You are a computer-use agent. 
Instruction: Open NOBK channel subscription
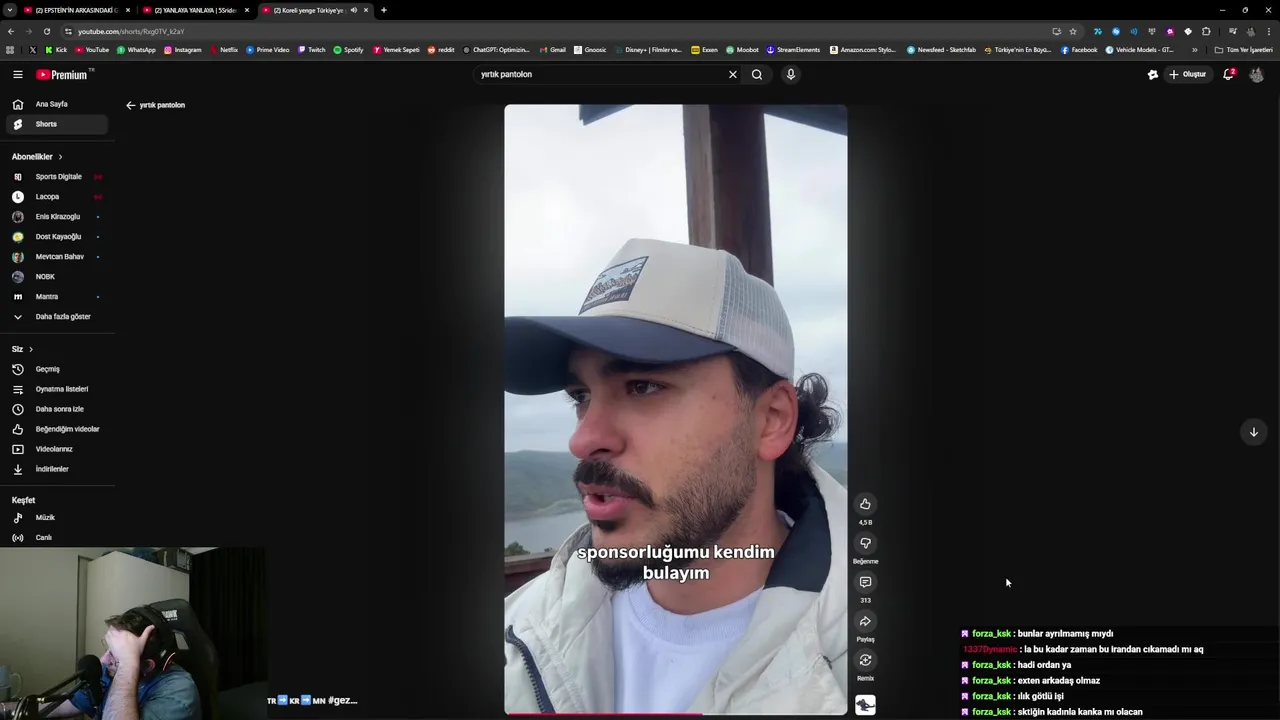click(x=57, y=277)
